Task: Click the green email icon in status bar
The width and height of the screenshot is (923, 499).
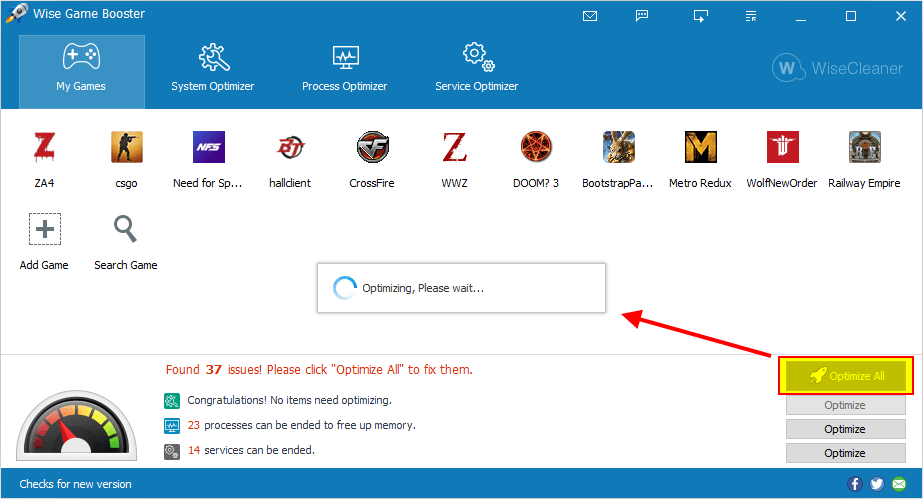Action: 899,484
